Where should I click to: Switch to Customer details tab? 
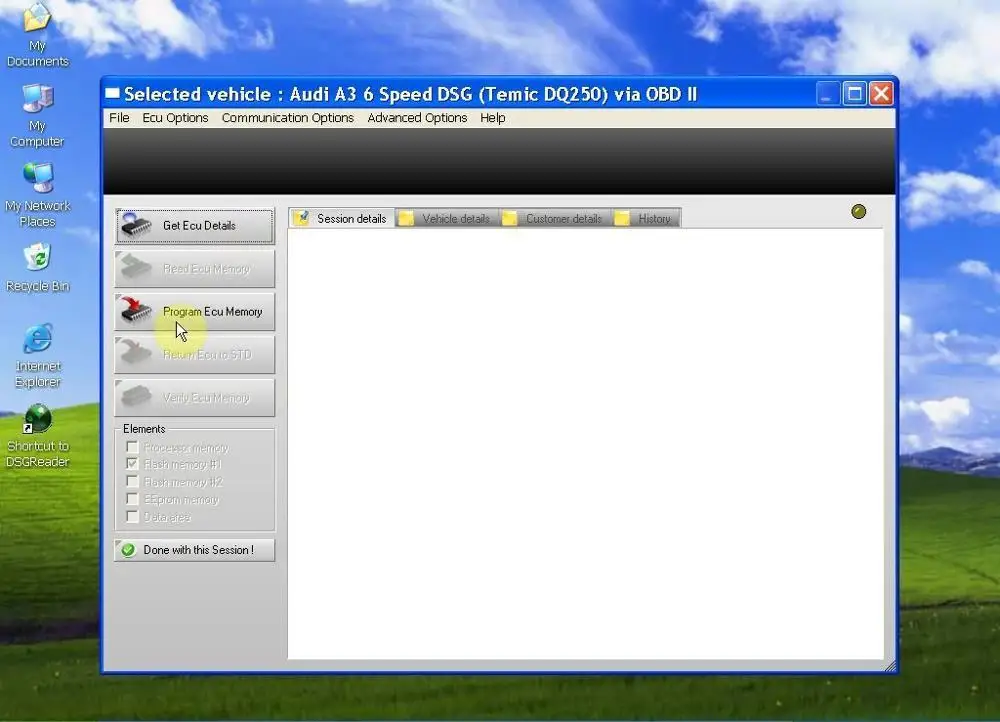[554, 219]
